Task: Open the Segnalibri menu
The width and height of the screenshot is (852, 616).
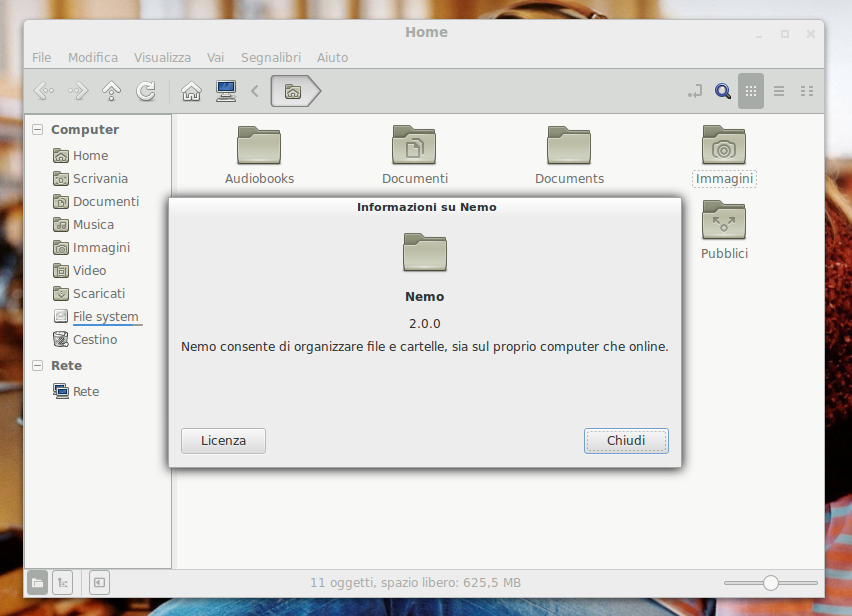Action: click(271, 58)
